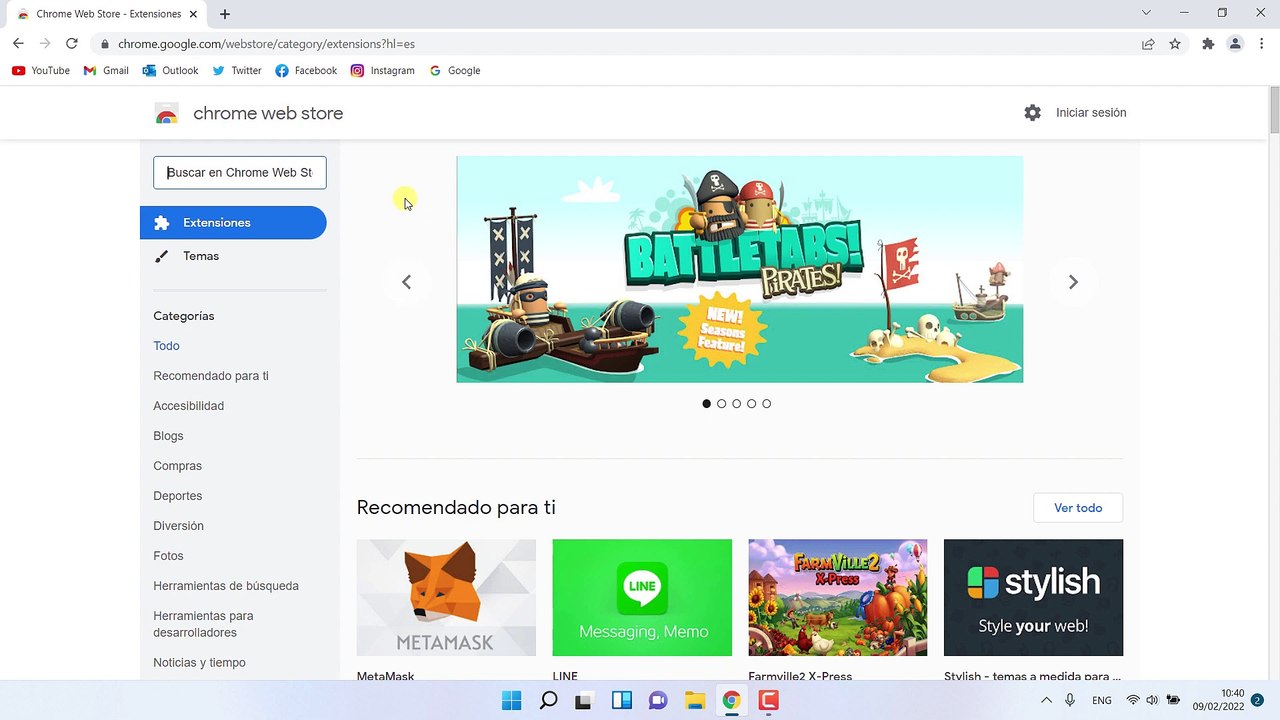
Task: Choose the Noticias y tiempo category
Action: pyautogui.click(x=199, y=663)
